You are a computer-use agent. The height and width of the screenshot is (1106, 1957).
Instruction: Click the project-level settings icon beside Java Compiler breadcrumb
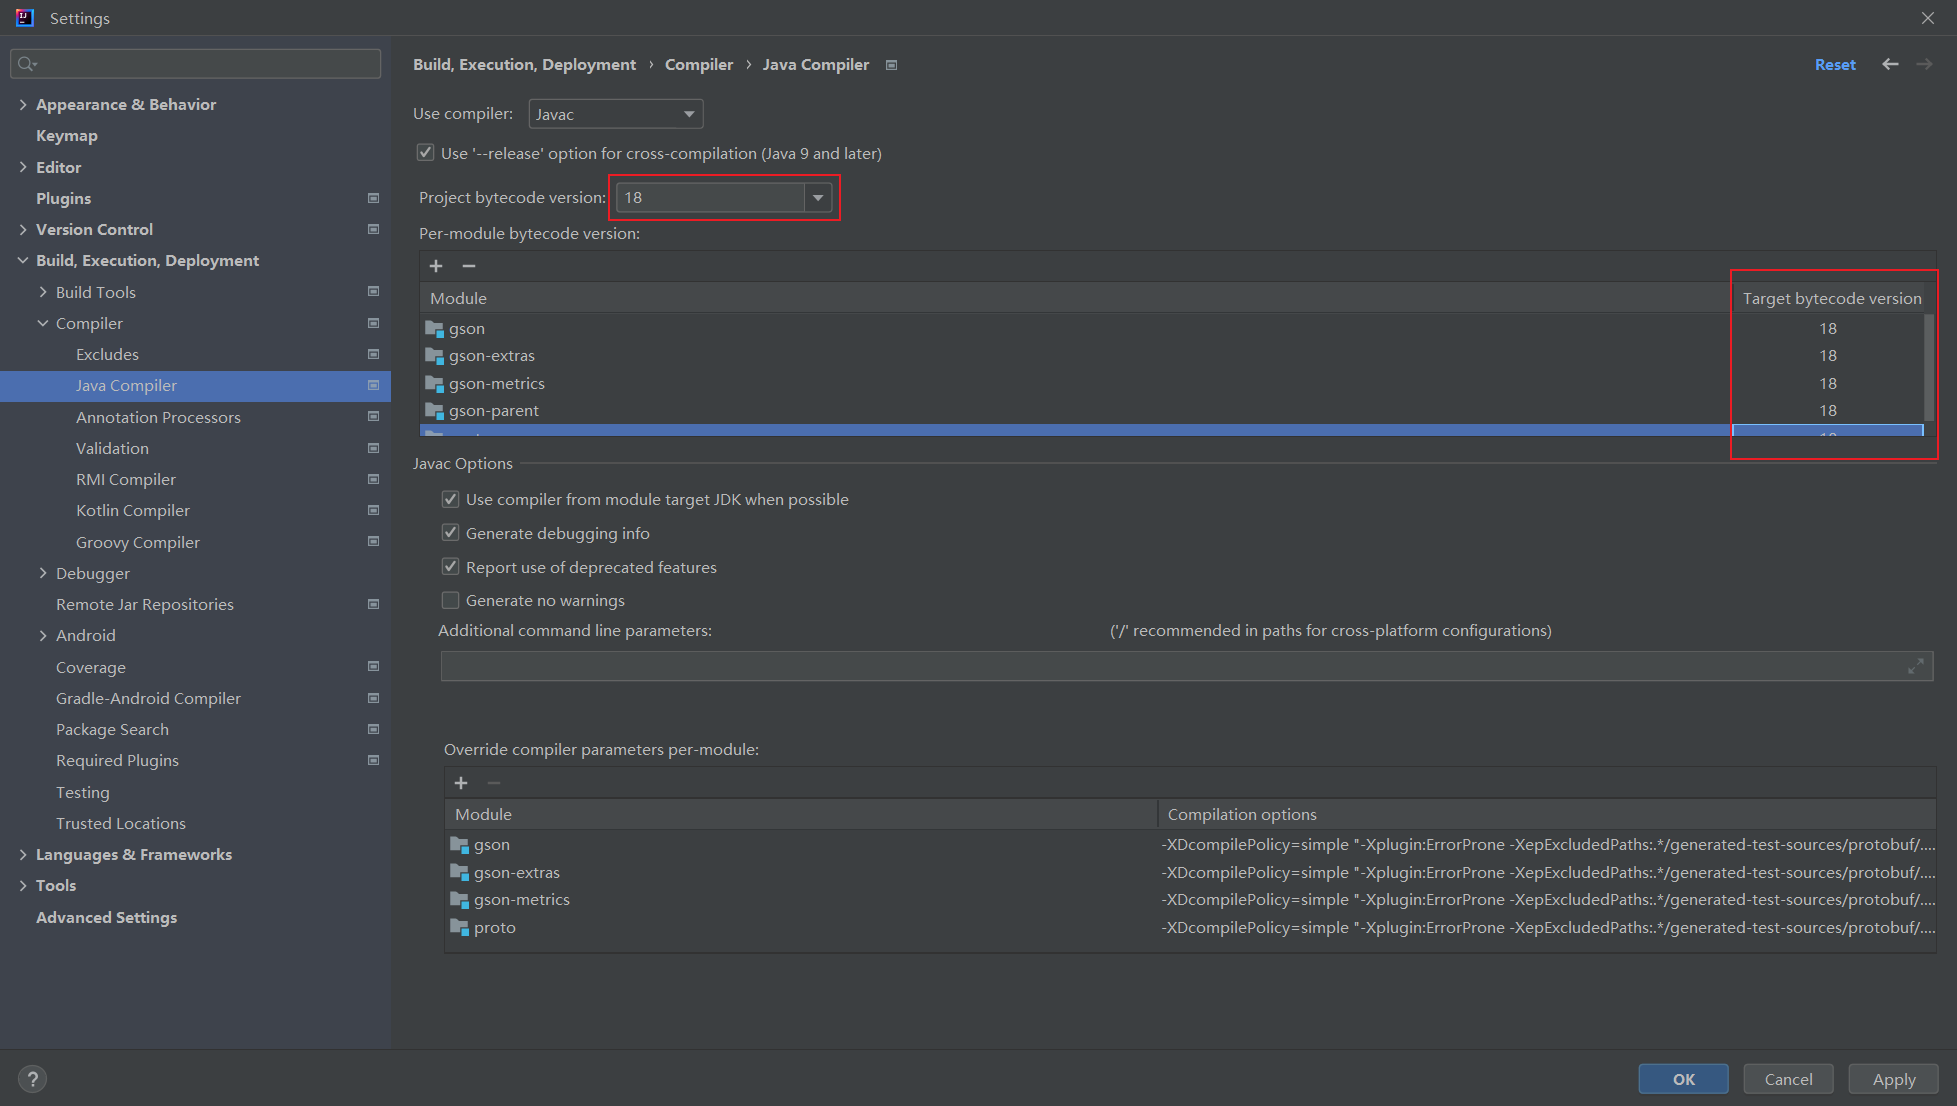(892, 65)
